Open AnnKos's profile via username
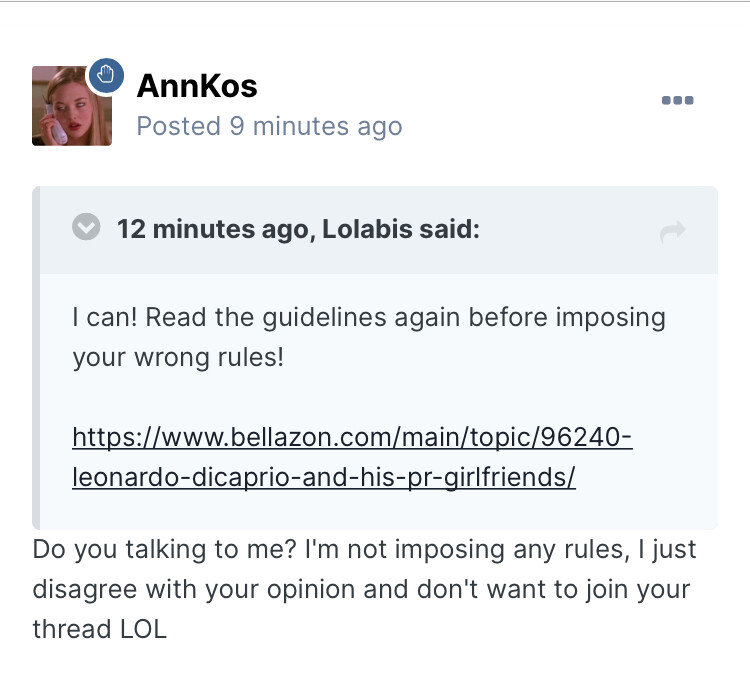Screen dimensions: 750x698 pyautogui.click(x=197, y=86)
